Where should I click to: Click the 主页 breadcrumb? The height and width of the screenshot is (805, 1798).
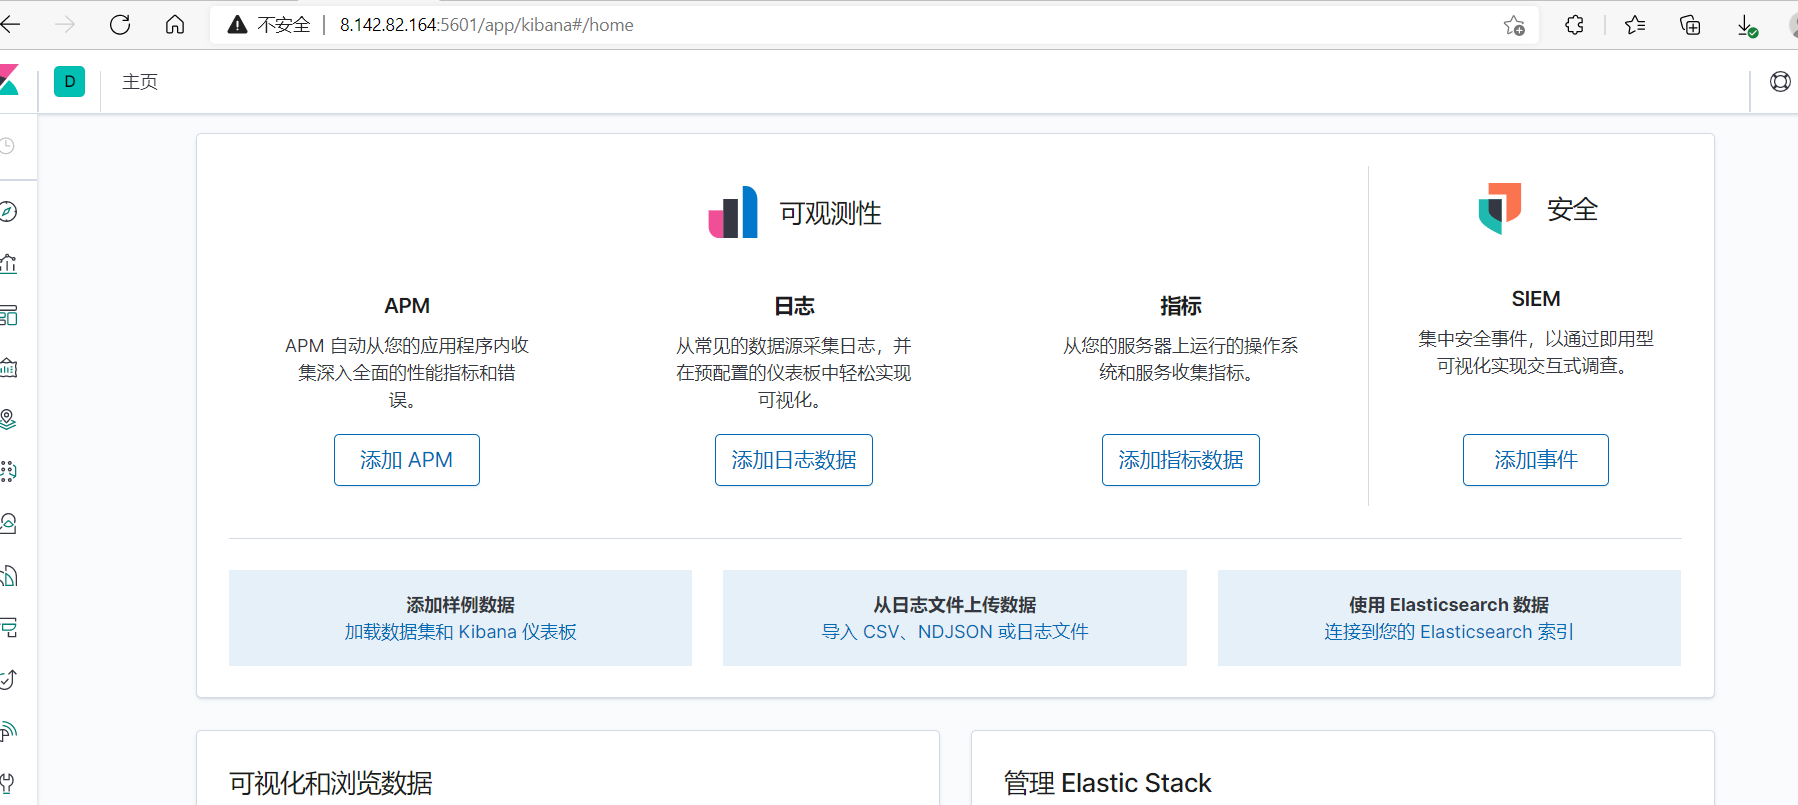[x=140, y=82]
